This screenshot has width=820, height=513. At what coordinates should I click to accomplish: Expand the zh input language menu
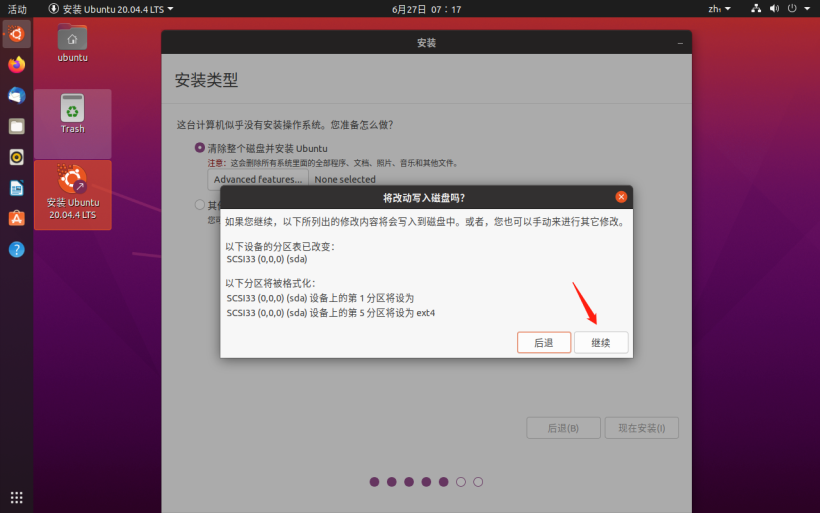[x=720, y=9]
